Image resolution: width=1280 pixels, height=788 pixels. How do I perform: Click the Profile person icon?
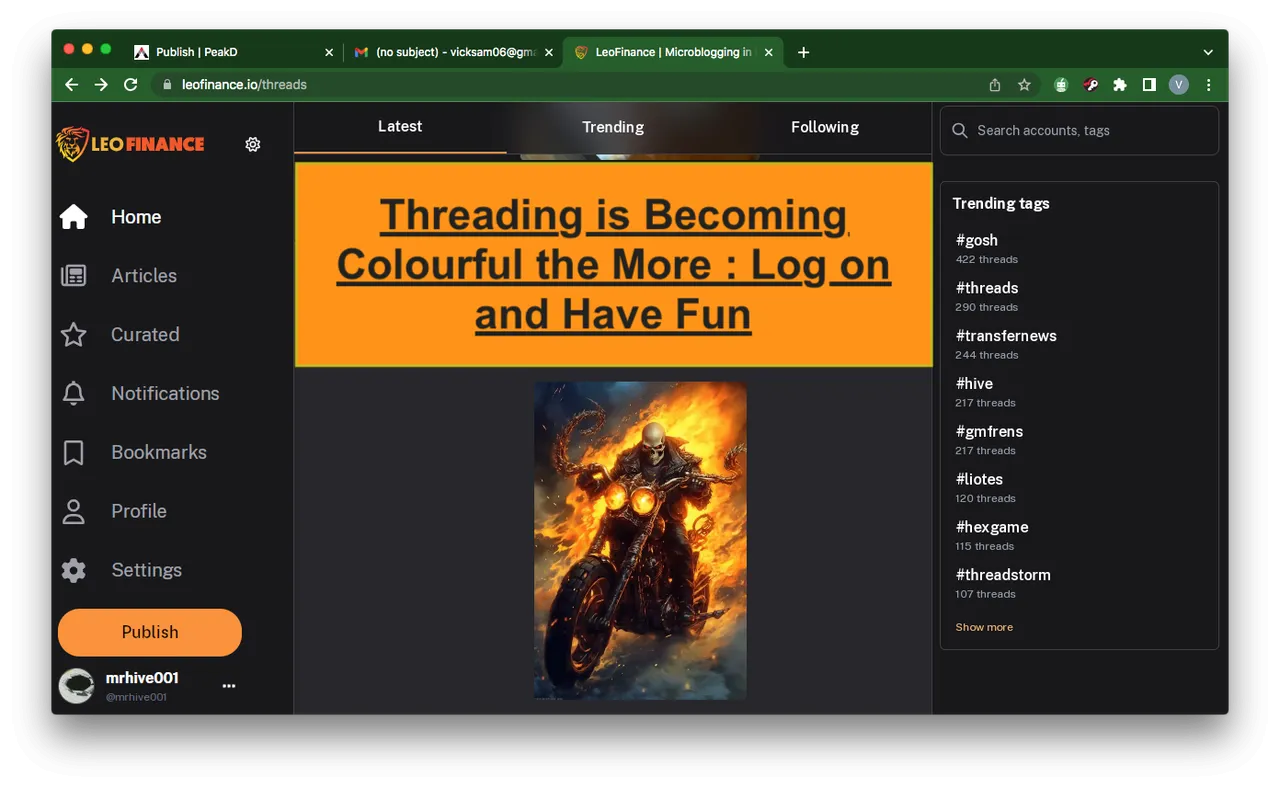click(x=74, y=511)
